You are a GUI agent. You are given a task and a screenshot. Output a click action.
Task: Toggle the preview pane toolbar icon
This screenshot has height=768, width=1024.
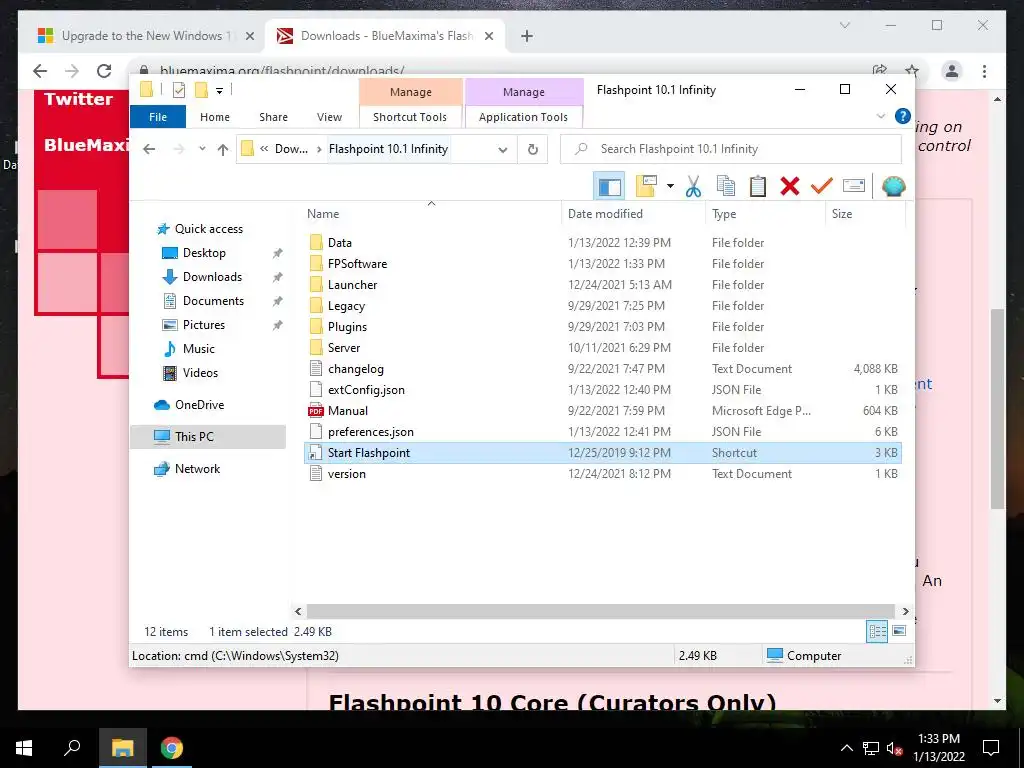pos(609,187)
